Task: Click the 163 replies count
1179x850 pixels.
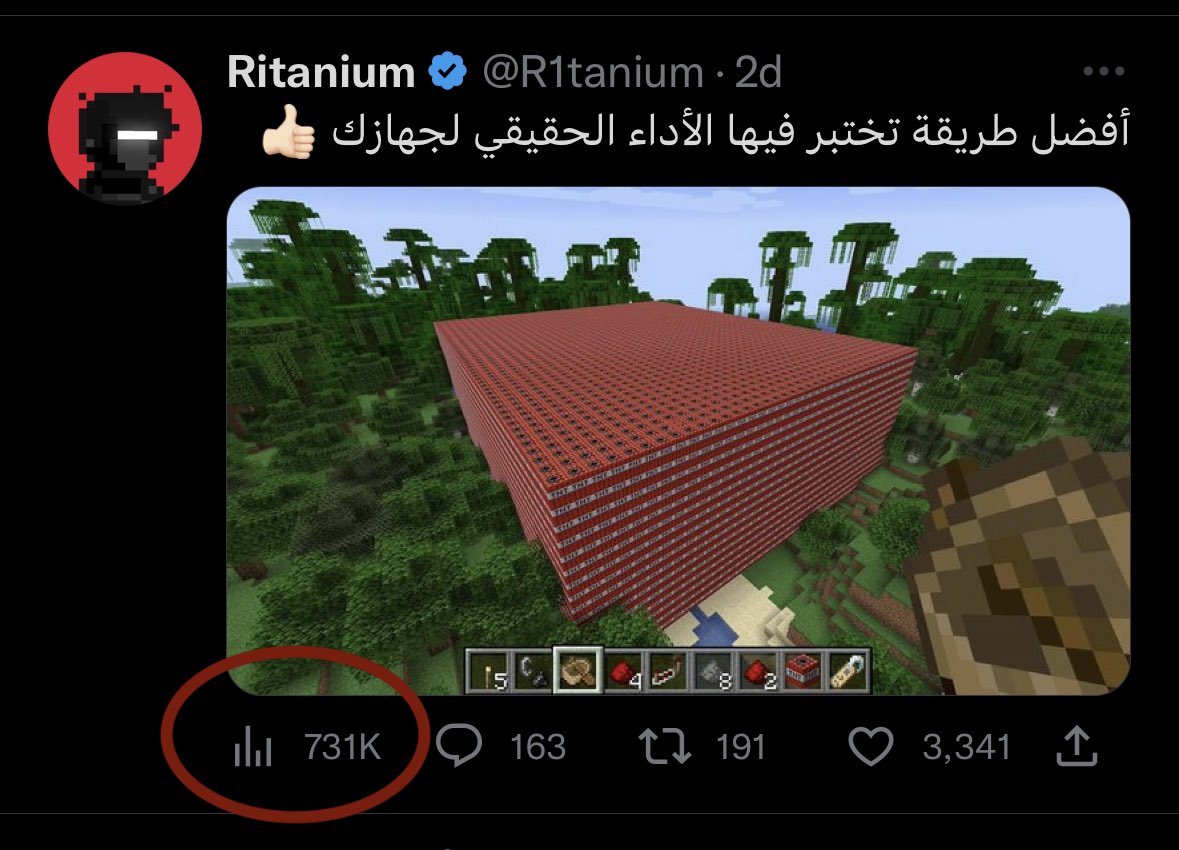Action: pyautogui.click(x=538, y=747)
